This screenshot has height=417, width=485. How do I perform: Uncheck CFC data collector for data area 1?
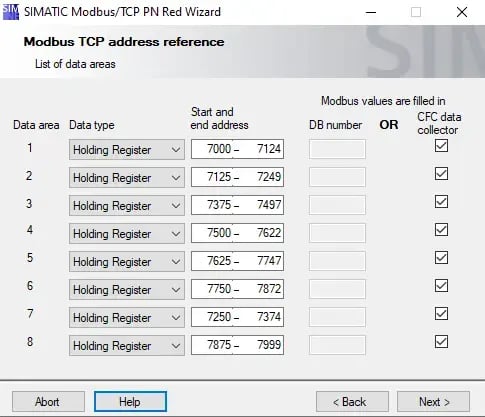point(441,146)
